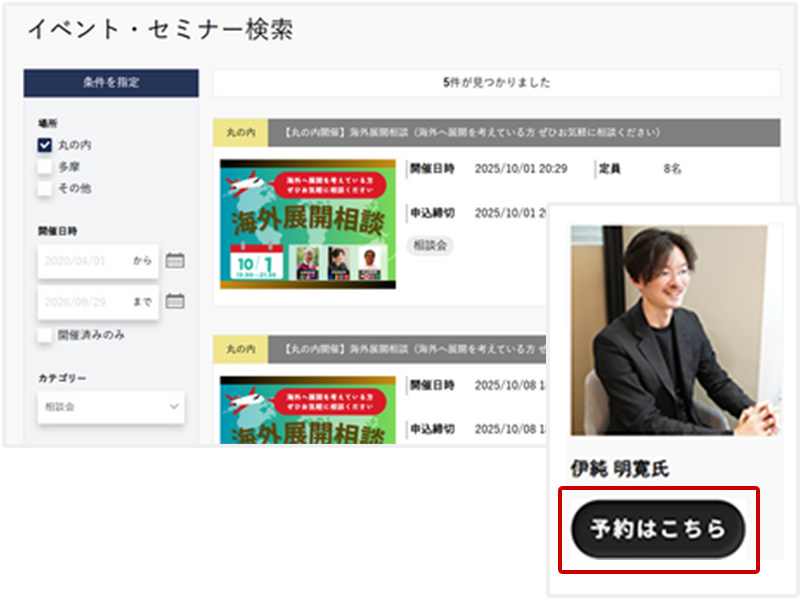Focus the start date field ending in から
The image size is (800, 600).
point(97,261)
